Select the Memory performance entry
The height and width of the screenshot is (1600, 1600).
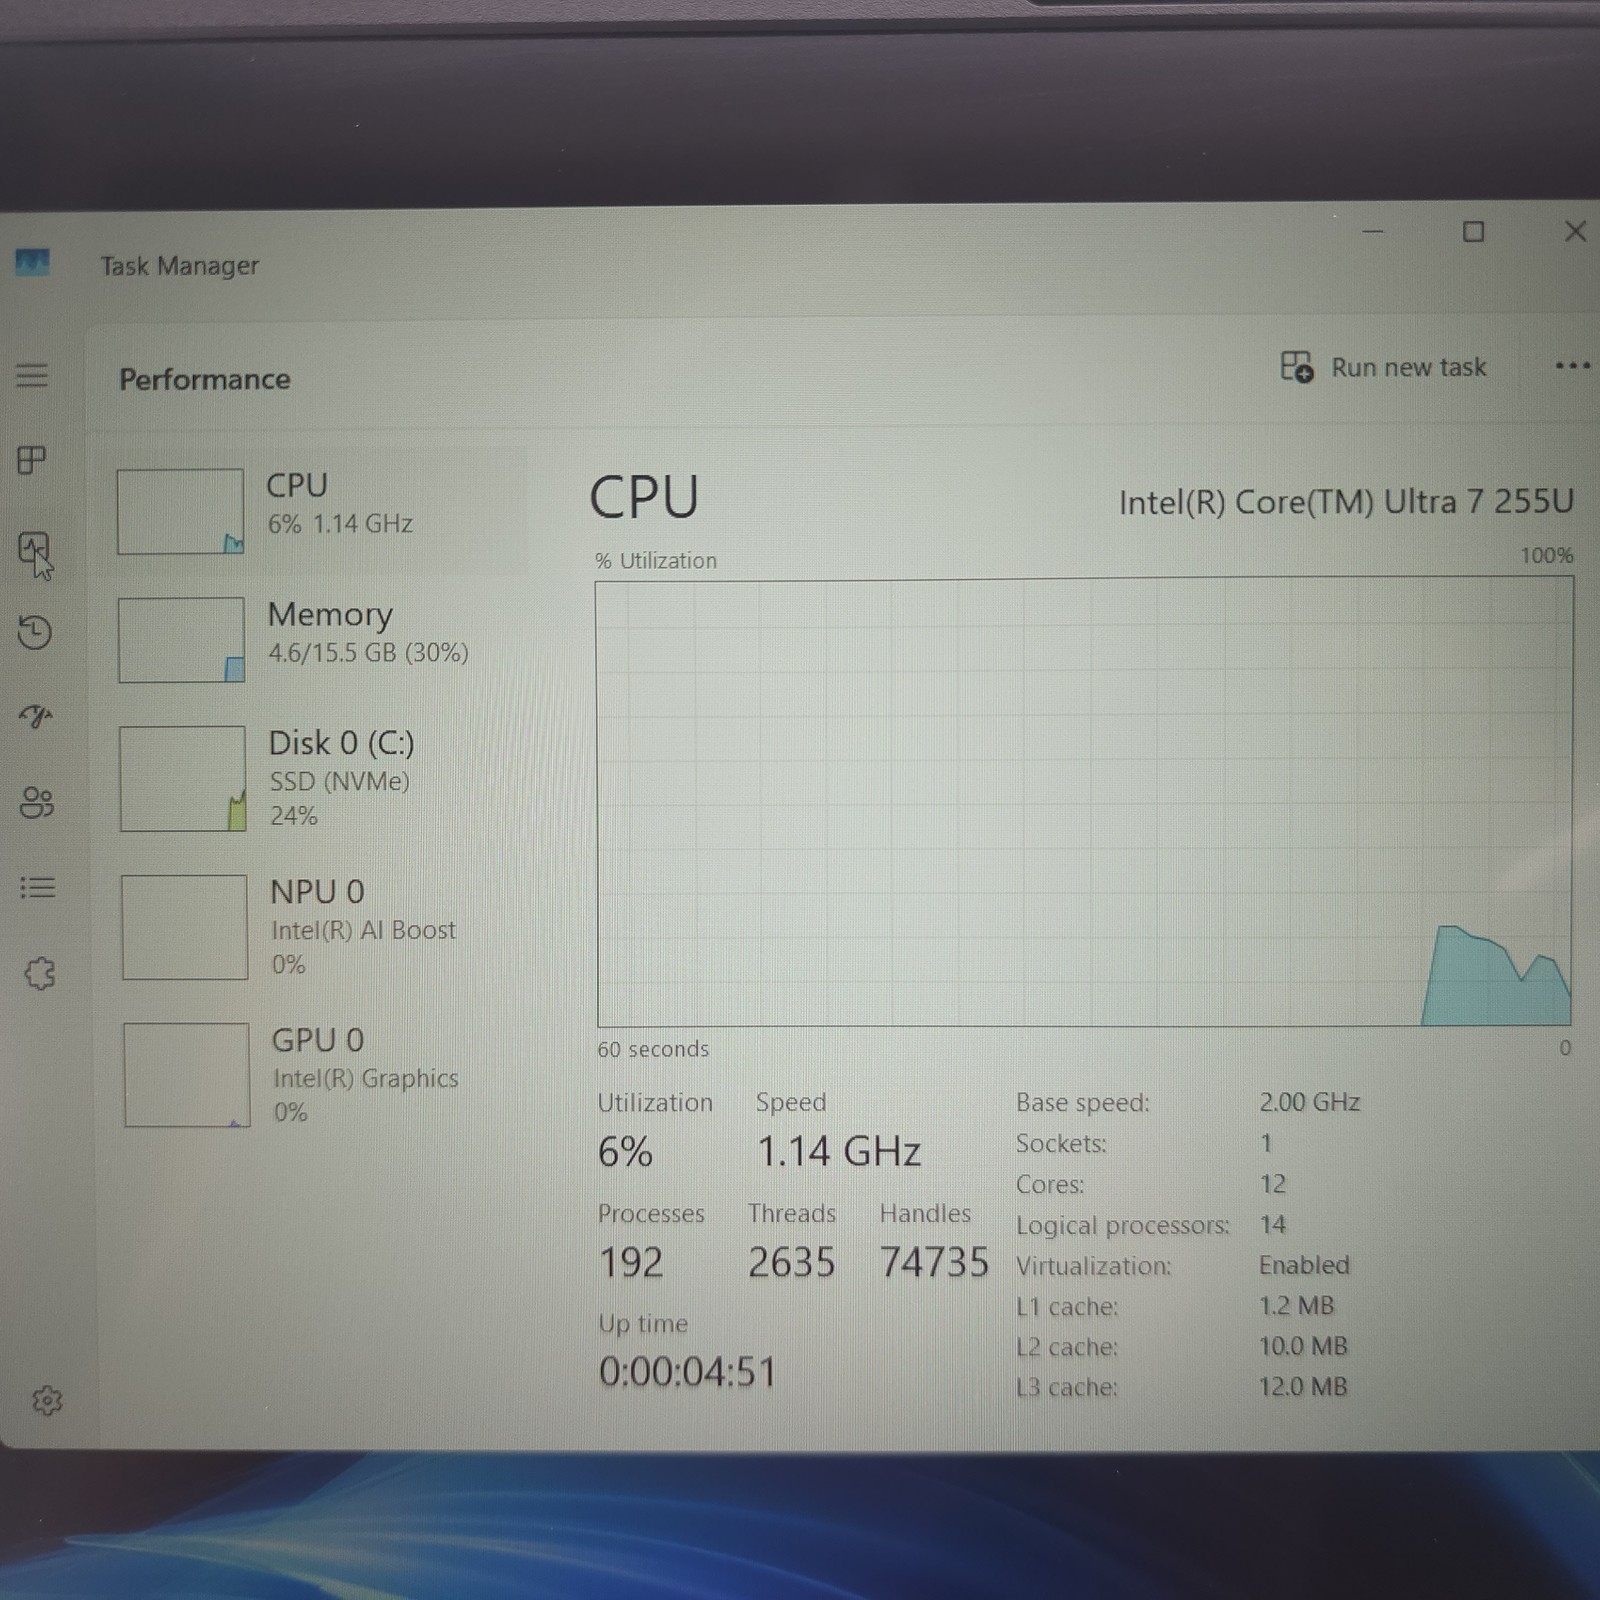(x=312, y=640)
